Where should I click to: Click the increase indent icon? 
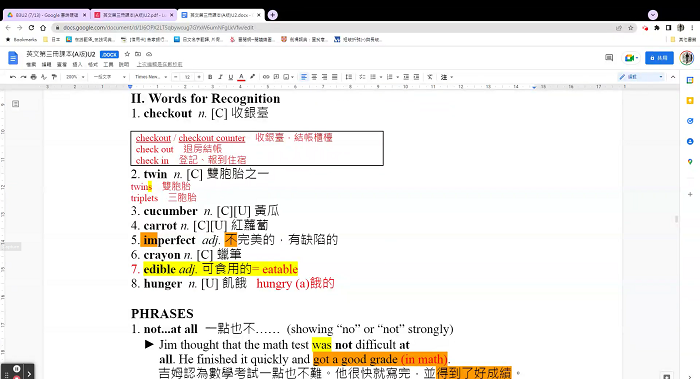point(416,77)
